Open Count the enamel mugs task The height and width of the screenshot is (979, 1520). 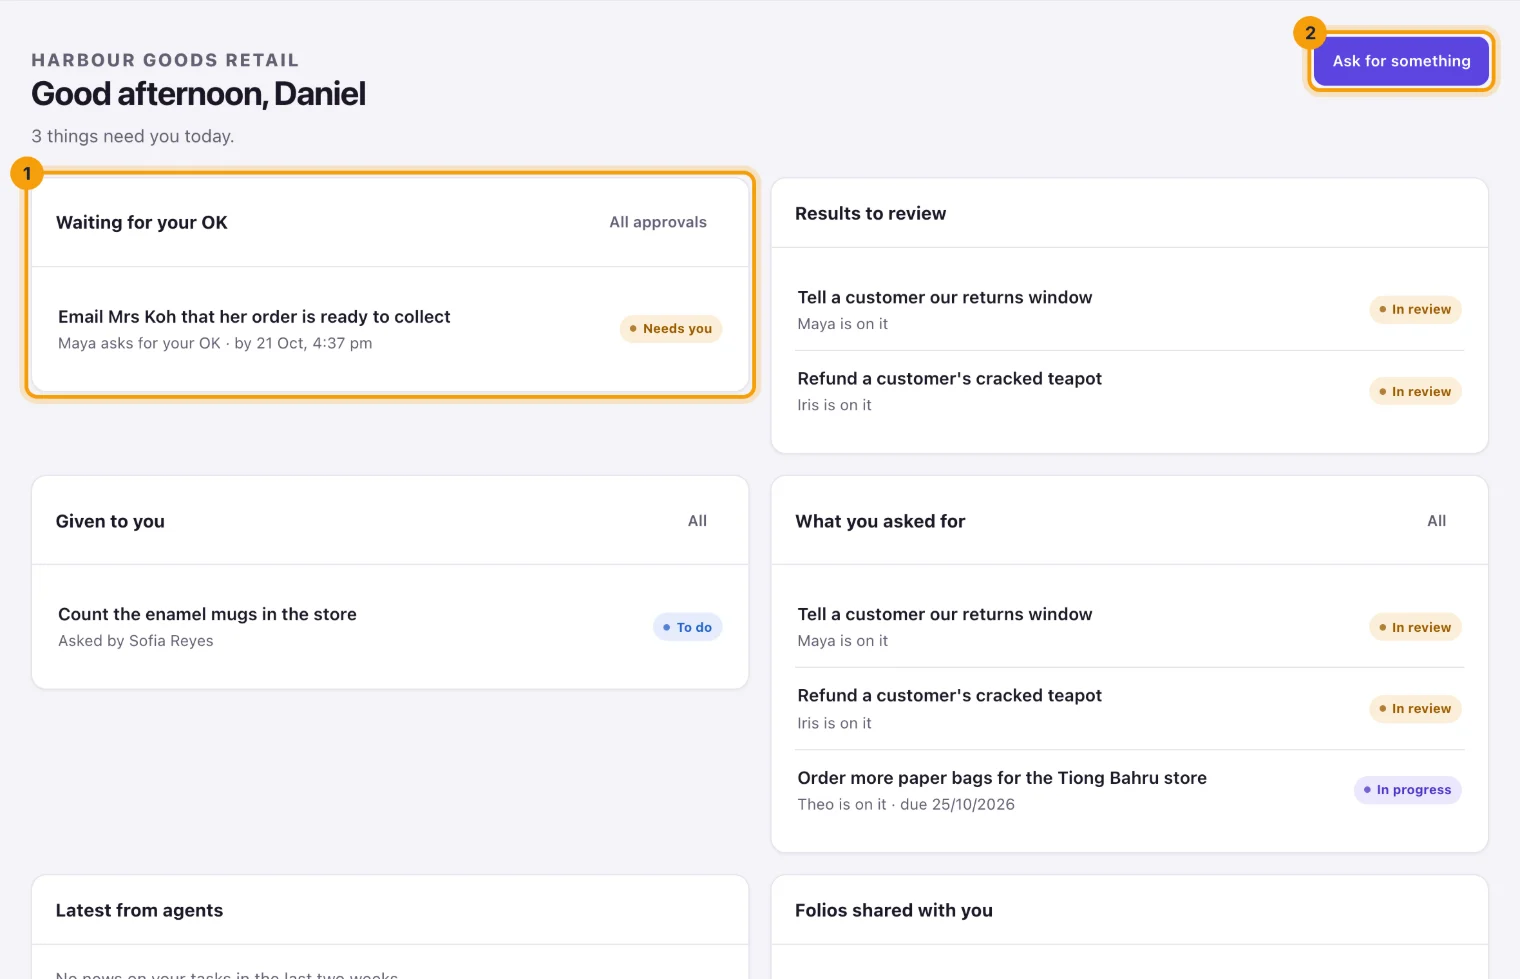(x=390, y=627)
